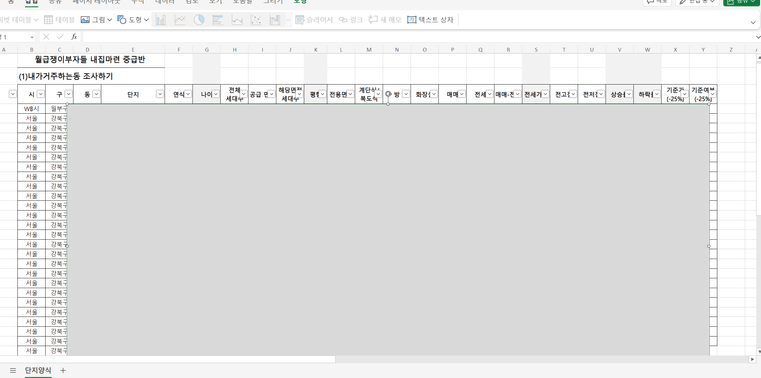
Task: Insert a column chart icon
Action: coord(161,20)
